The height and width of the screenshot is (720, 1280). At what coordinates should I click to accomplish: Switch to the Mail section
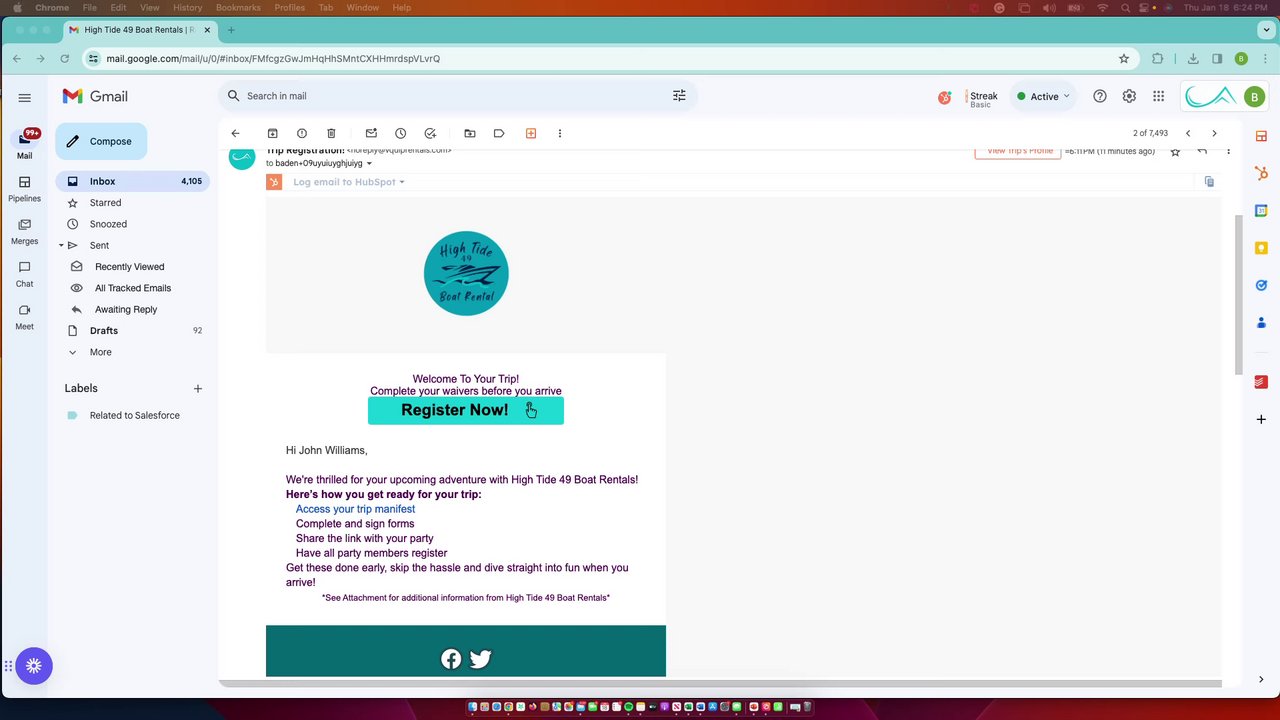[x=24, y=145]
